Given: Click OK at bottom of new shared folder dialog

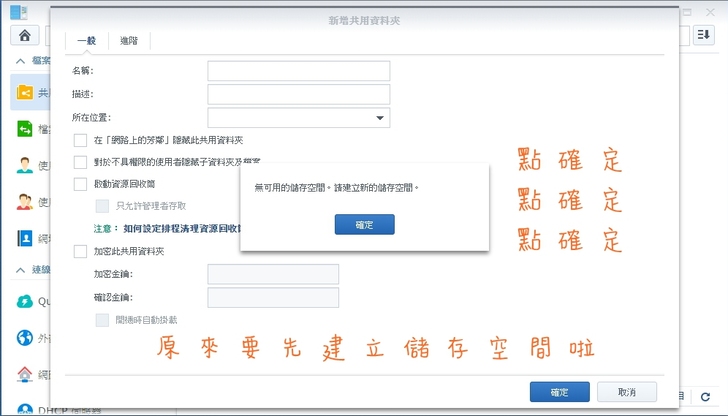Looking at the screenshot, I should point(559,392).
